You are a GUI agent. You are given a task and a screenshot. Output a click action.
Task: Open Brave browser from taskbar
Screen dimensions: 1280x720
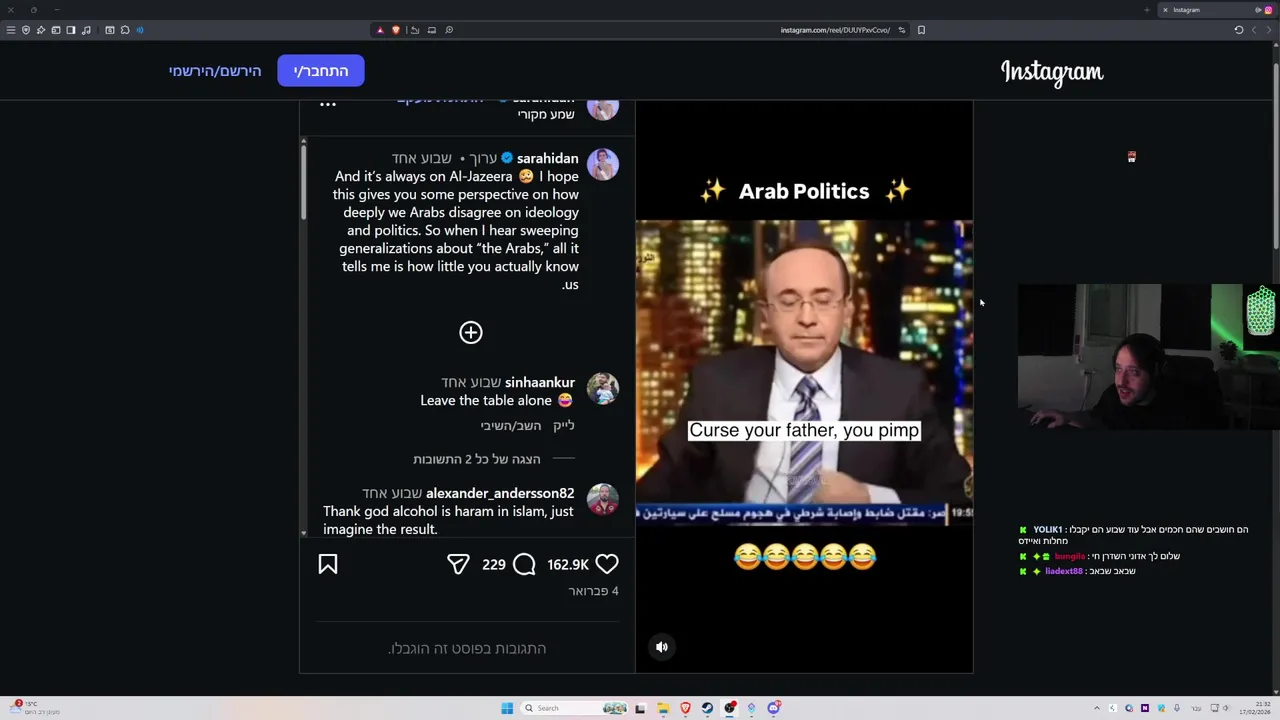[685, 708]
